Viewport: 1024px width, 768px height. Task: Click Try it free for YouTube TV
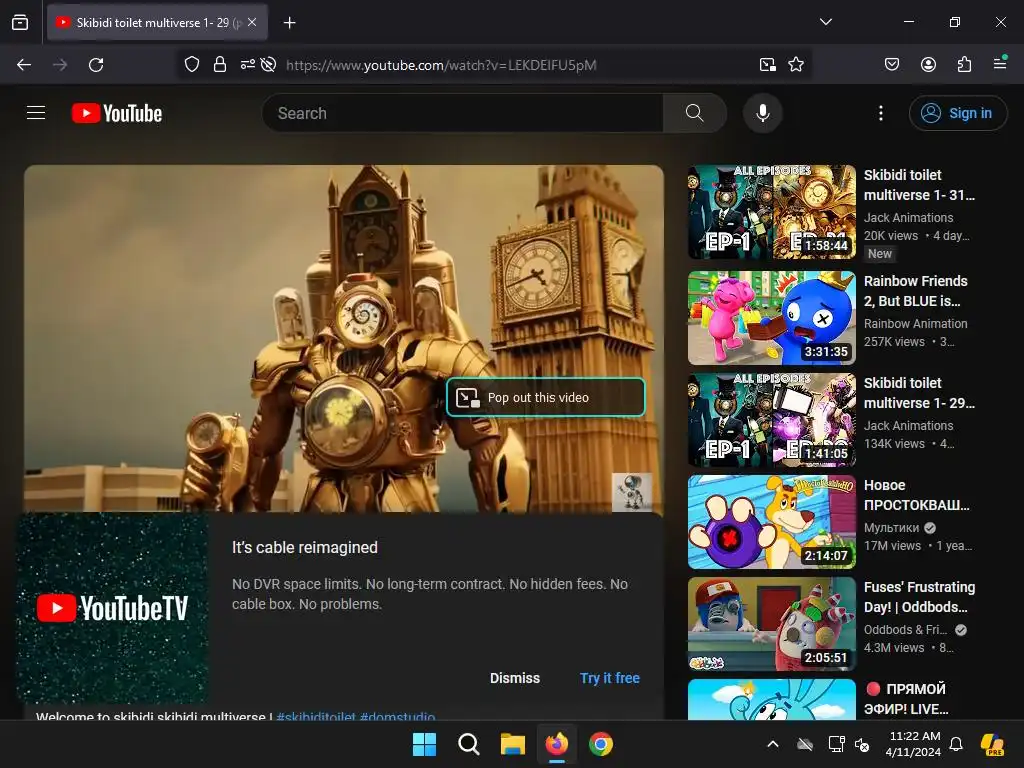coord(609,678)
